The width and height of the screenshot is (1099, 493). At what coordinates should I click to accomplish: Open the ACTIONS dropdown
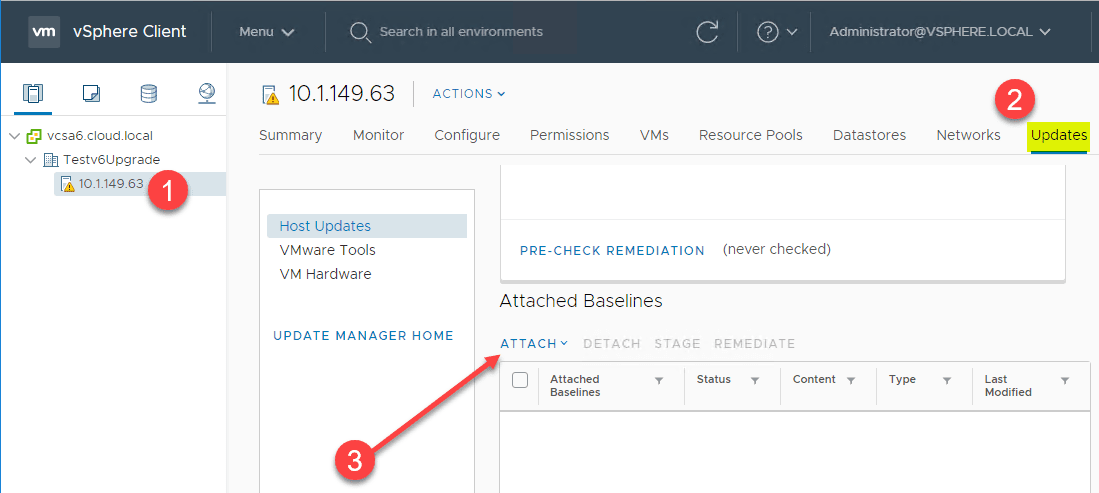(x=469, y=93)
